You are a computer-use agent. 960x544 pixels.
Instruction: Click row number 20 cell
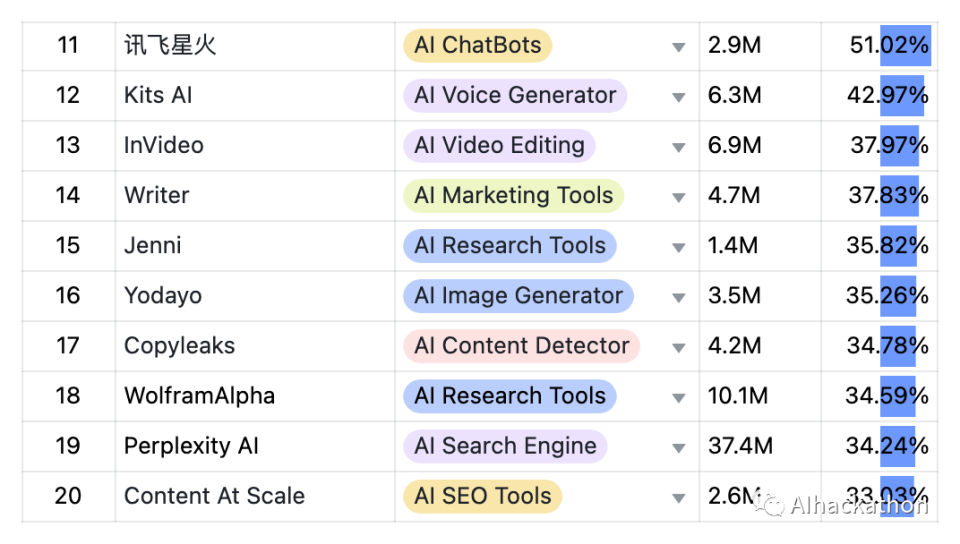pos(68,496)
